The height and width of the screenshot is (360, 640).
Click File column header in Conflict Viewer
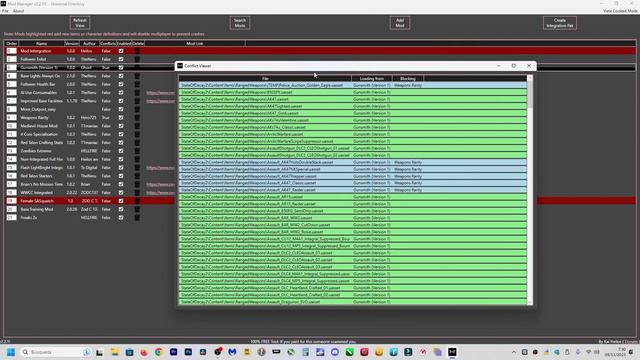[x=265, y=78]
